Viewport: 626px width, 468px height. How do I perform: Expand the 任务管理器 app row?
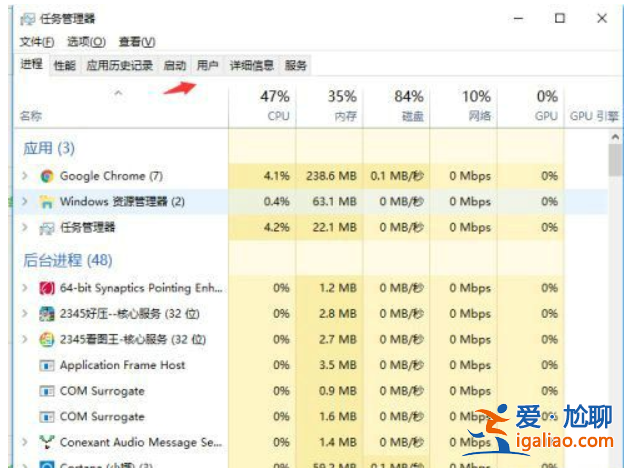pos(25,227)
